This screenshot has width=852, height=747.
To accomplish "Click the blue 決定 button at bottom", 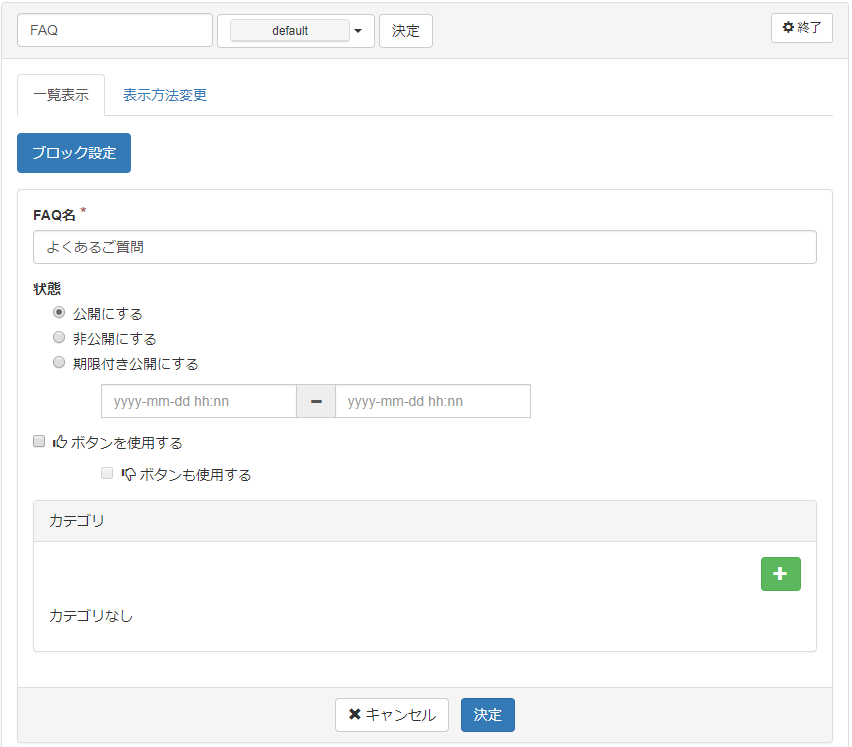I will [x=488, y=715].
